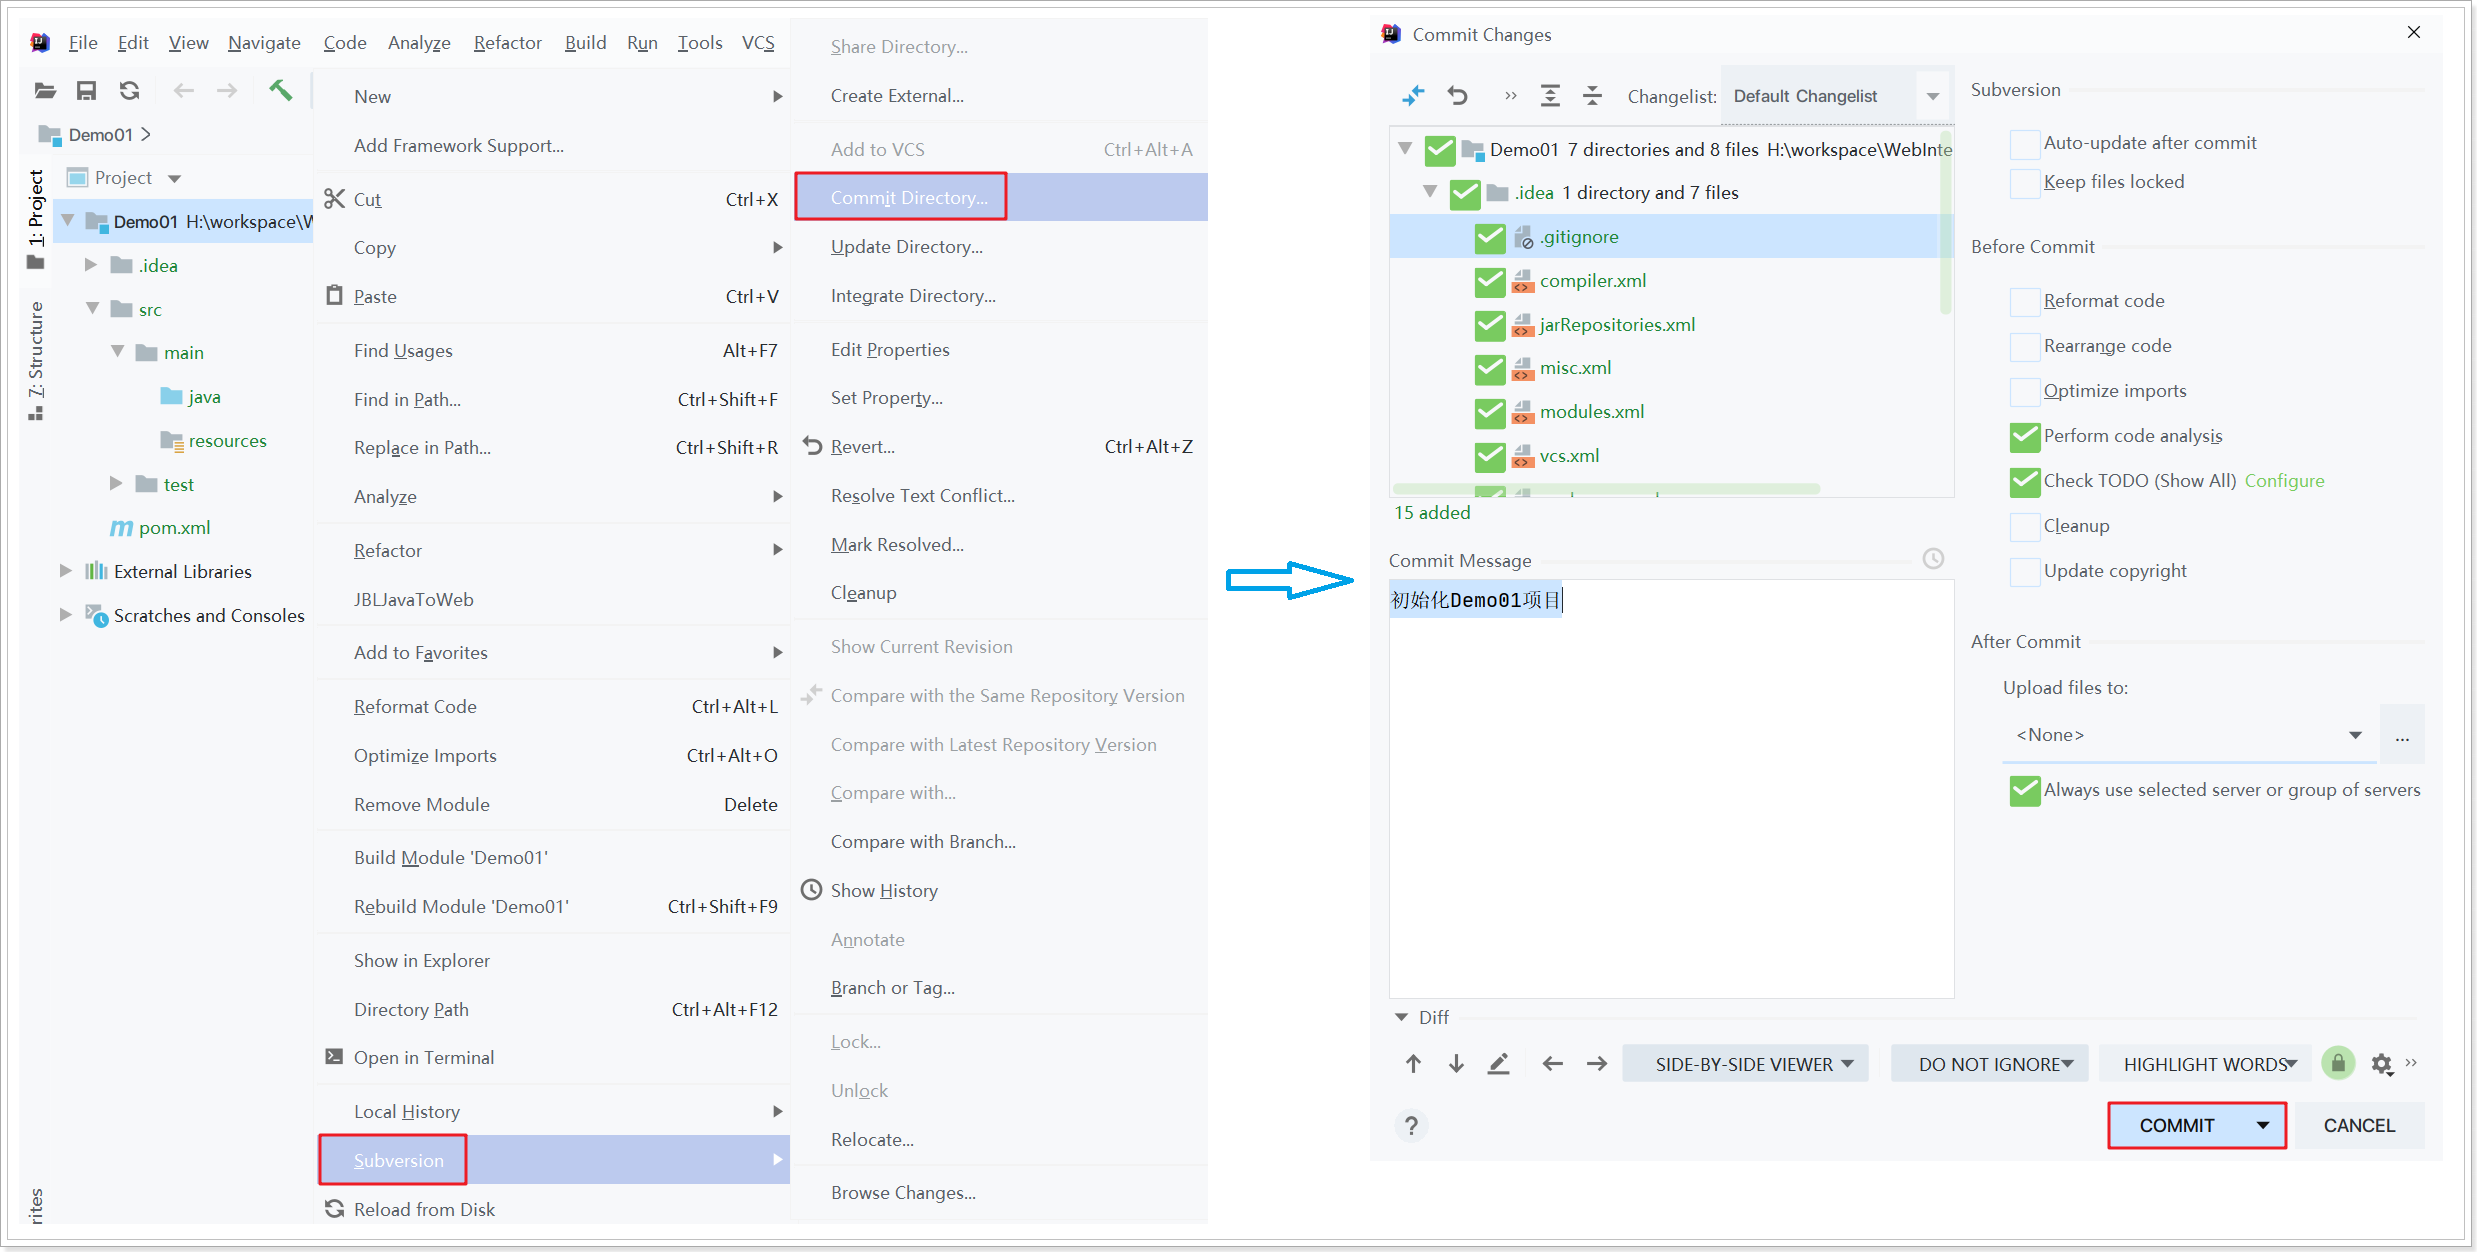Screen dimensions: 2477x1252
Task: Click the CANCEL button
Action: point(2359,1126)
